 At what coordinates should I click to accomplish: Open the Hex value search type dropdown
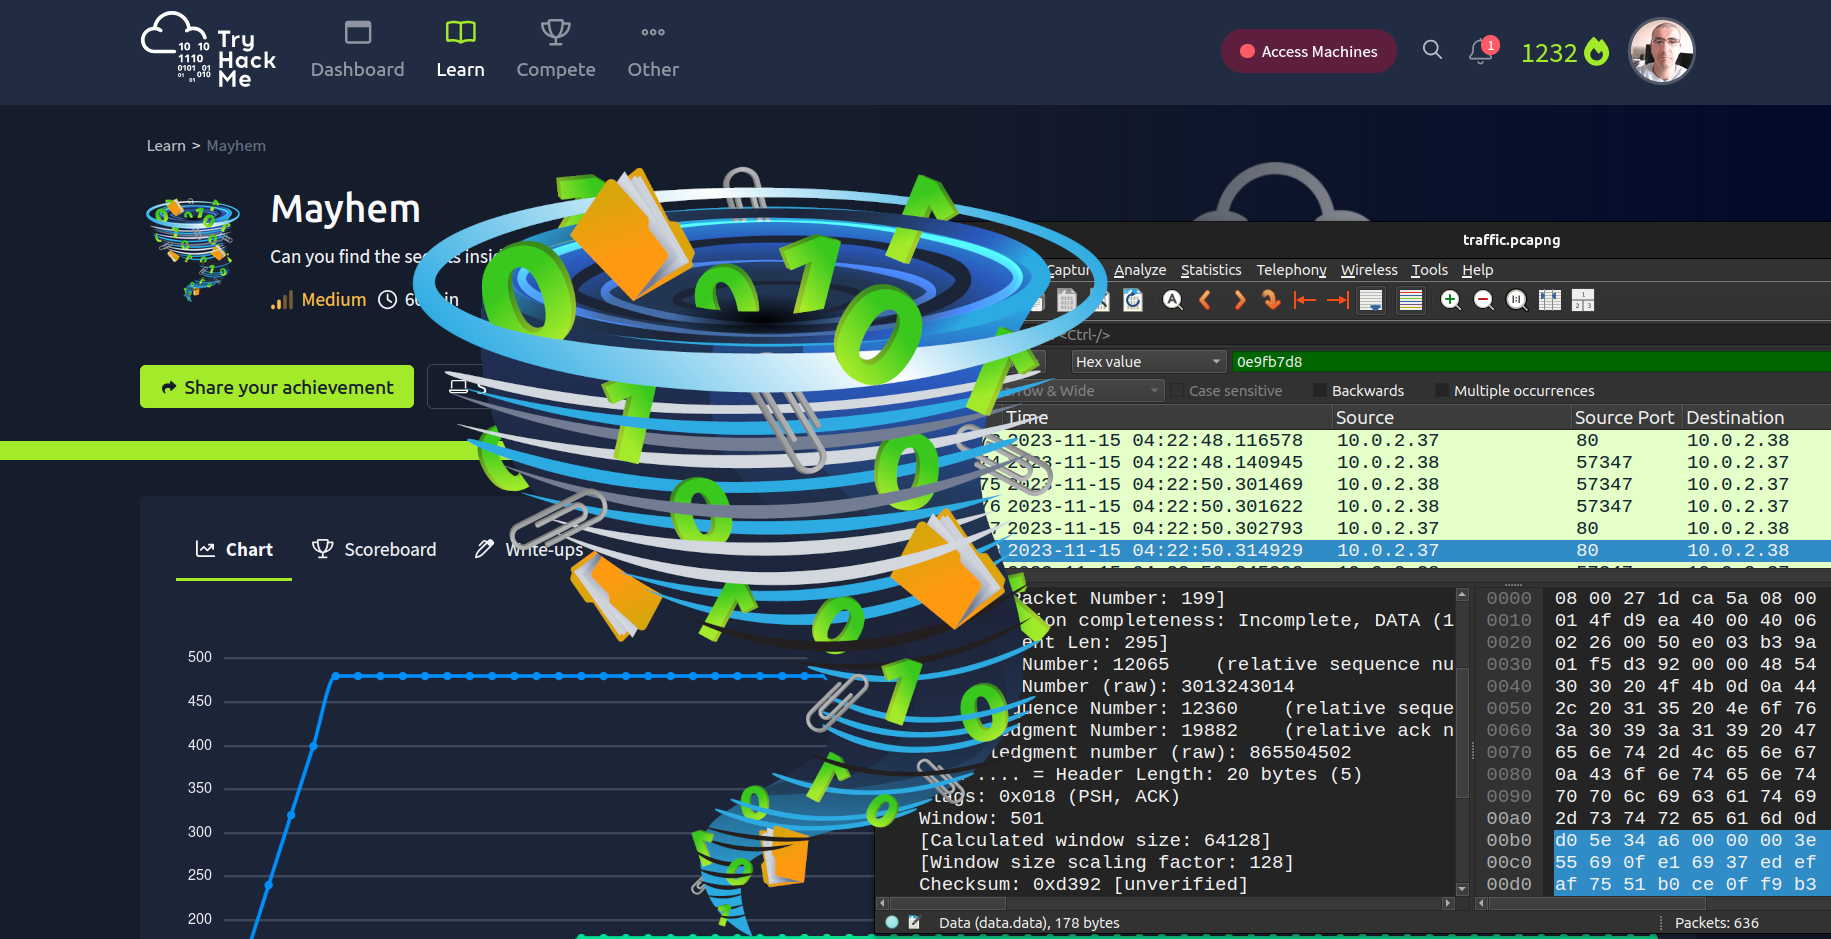[x=1148, y=362]
